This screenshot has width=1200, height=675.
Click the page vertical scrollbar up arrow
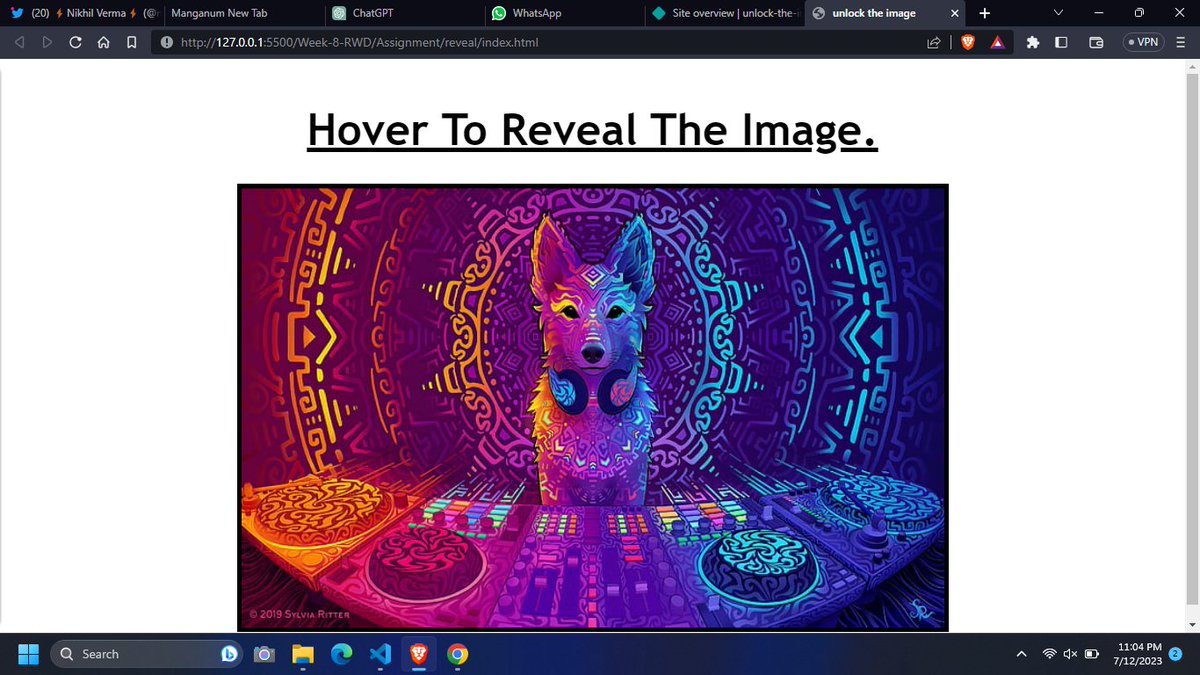tap(1190, 67)
